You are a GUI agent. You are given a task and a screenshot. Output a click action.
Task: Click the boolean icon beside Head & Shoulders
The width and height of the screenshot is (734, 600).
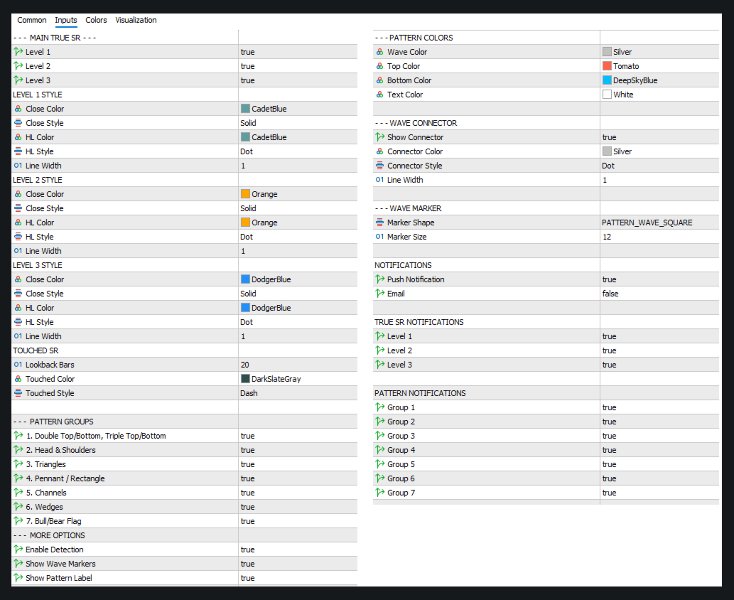18,450
